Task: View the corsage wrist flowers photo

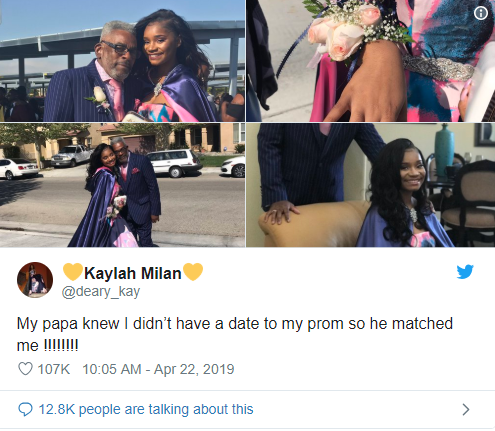Action: coord(371,61)
